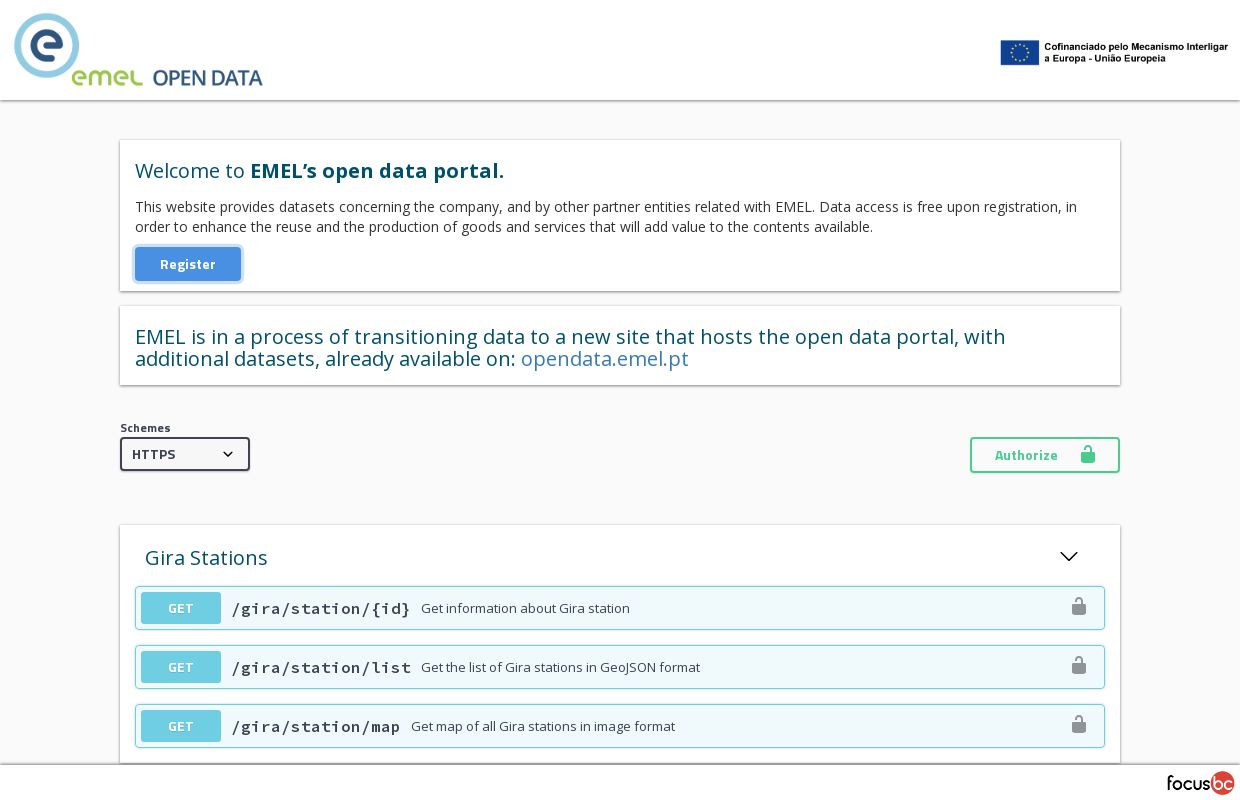Collapse the Gira Stations section with the chevron
Viewport: 1240px width, 800px height.
coord(1069,557)
